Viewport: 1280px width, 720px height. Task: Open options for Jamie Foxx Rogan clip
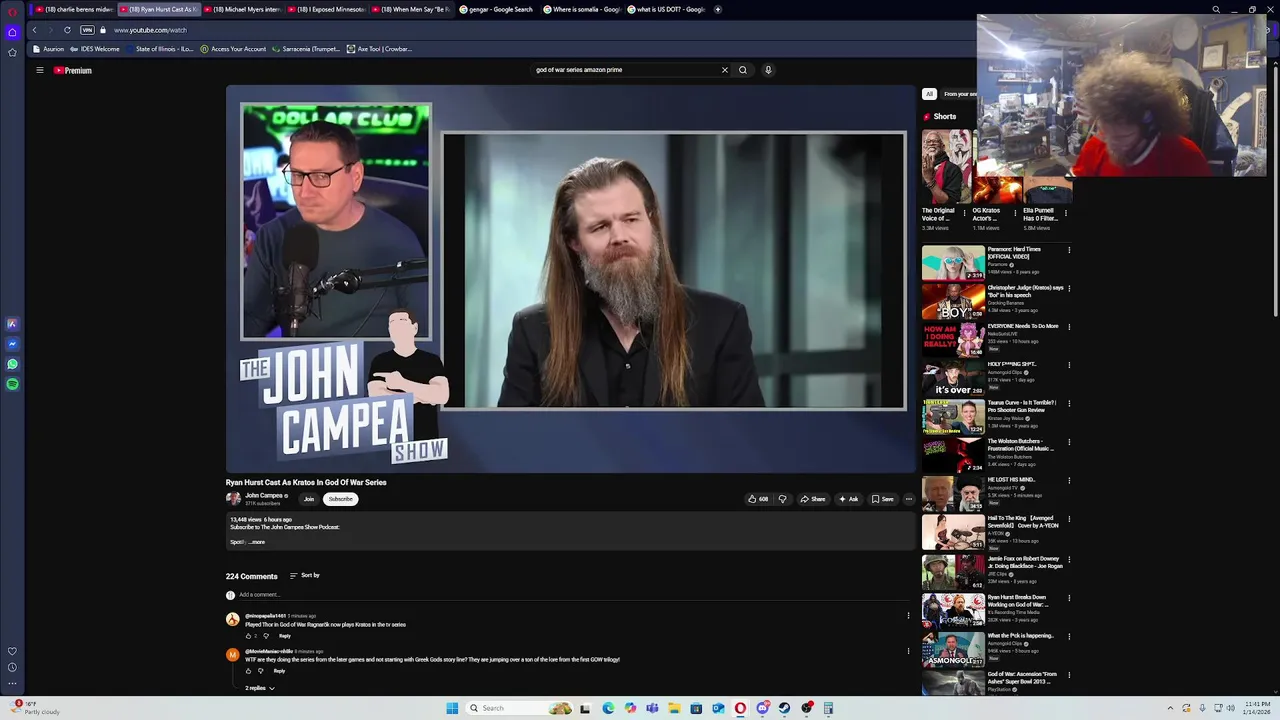(1069, 559)
